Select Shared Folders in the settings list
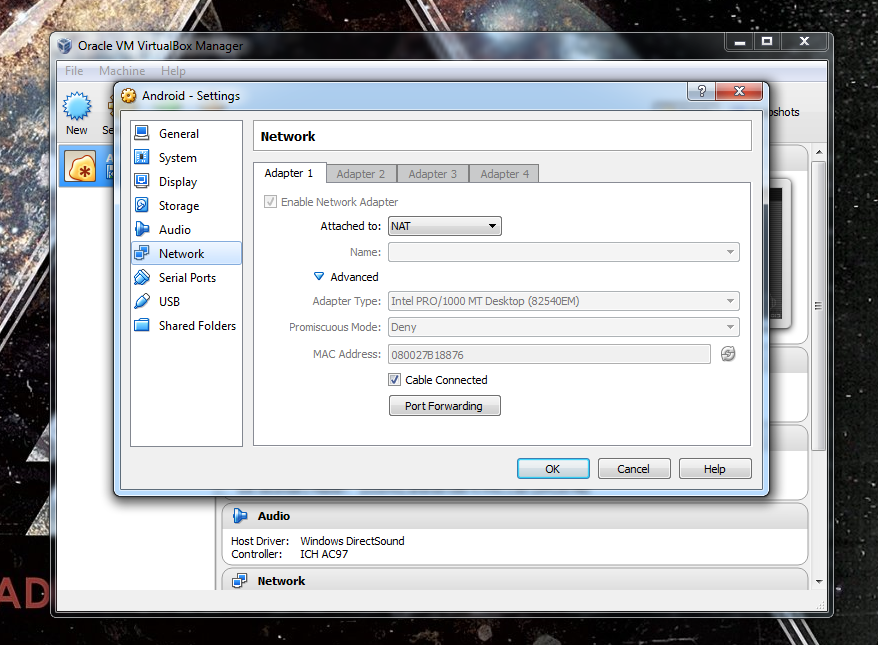Screen dimensions: 878x645 click(x=186, y=326)
